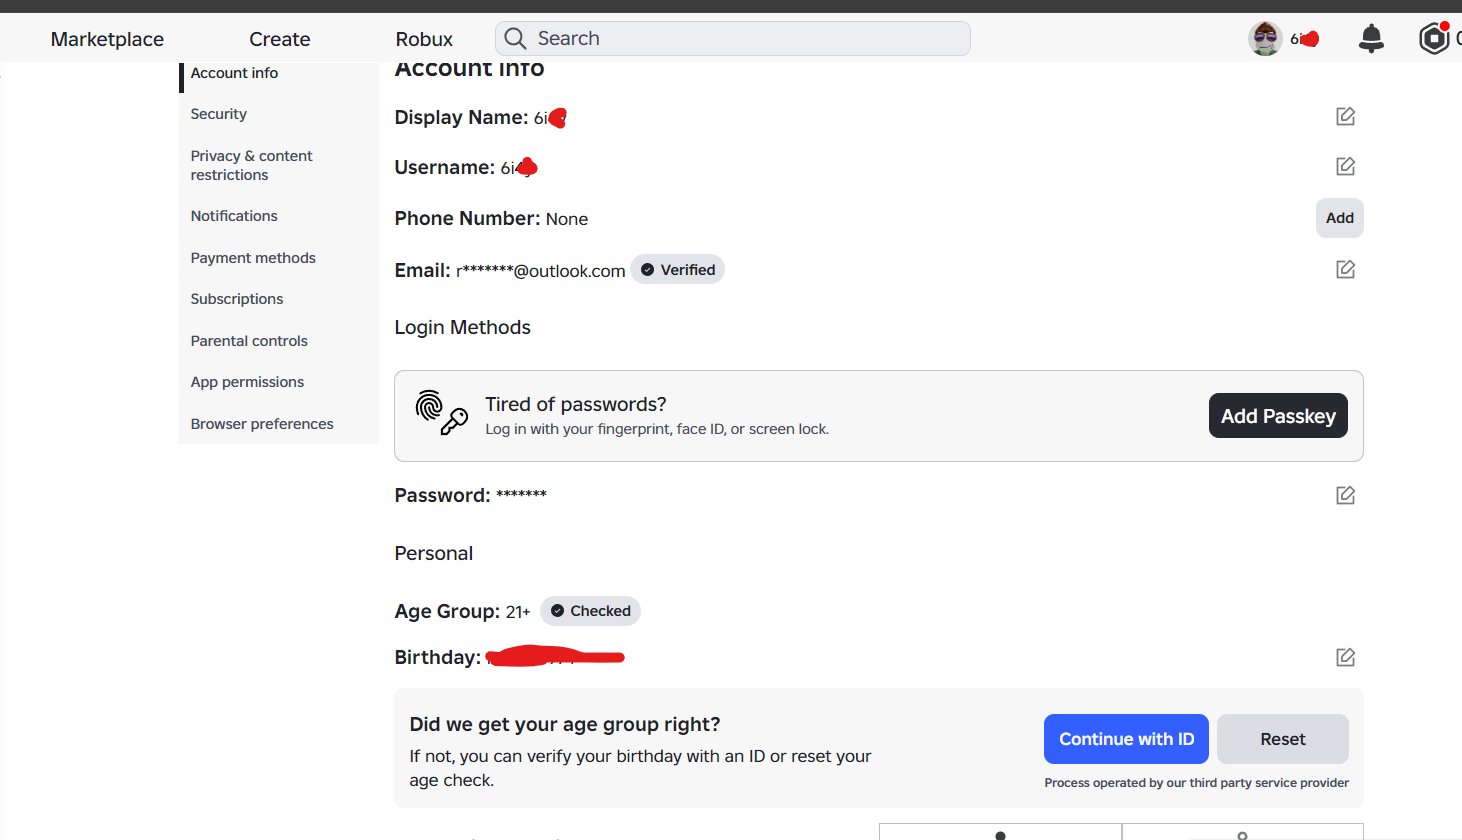The image size is (1462, 840).
Task: Click the Add Passkey button
Action: [x=1278, y=416]
